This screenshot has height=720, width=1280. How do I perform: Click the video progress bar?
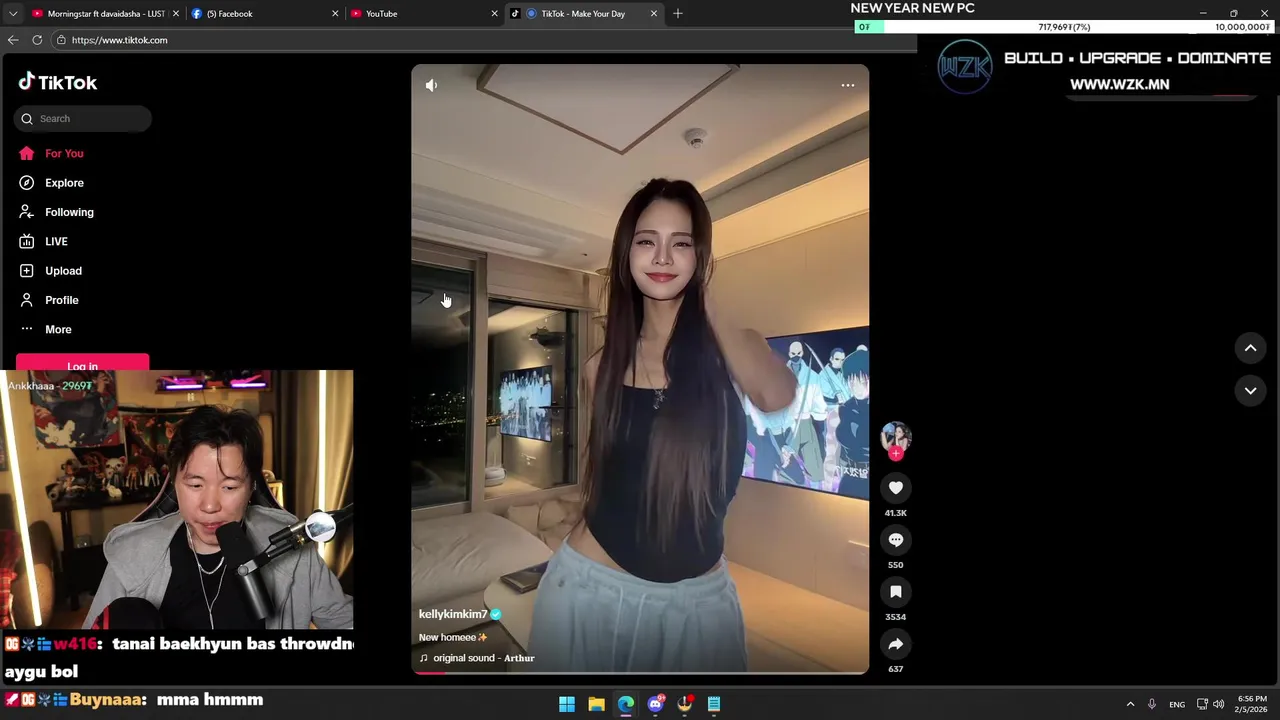click(640, 673)
